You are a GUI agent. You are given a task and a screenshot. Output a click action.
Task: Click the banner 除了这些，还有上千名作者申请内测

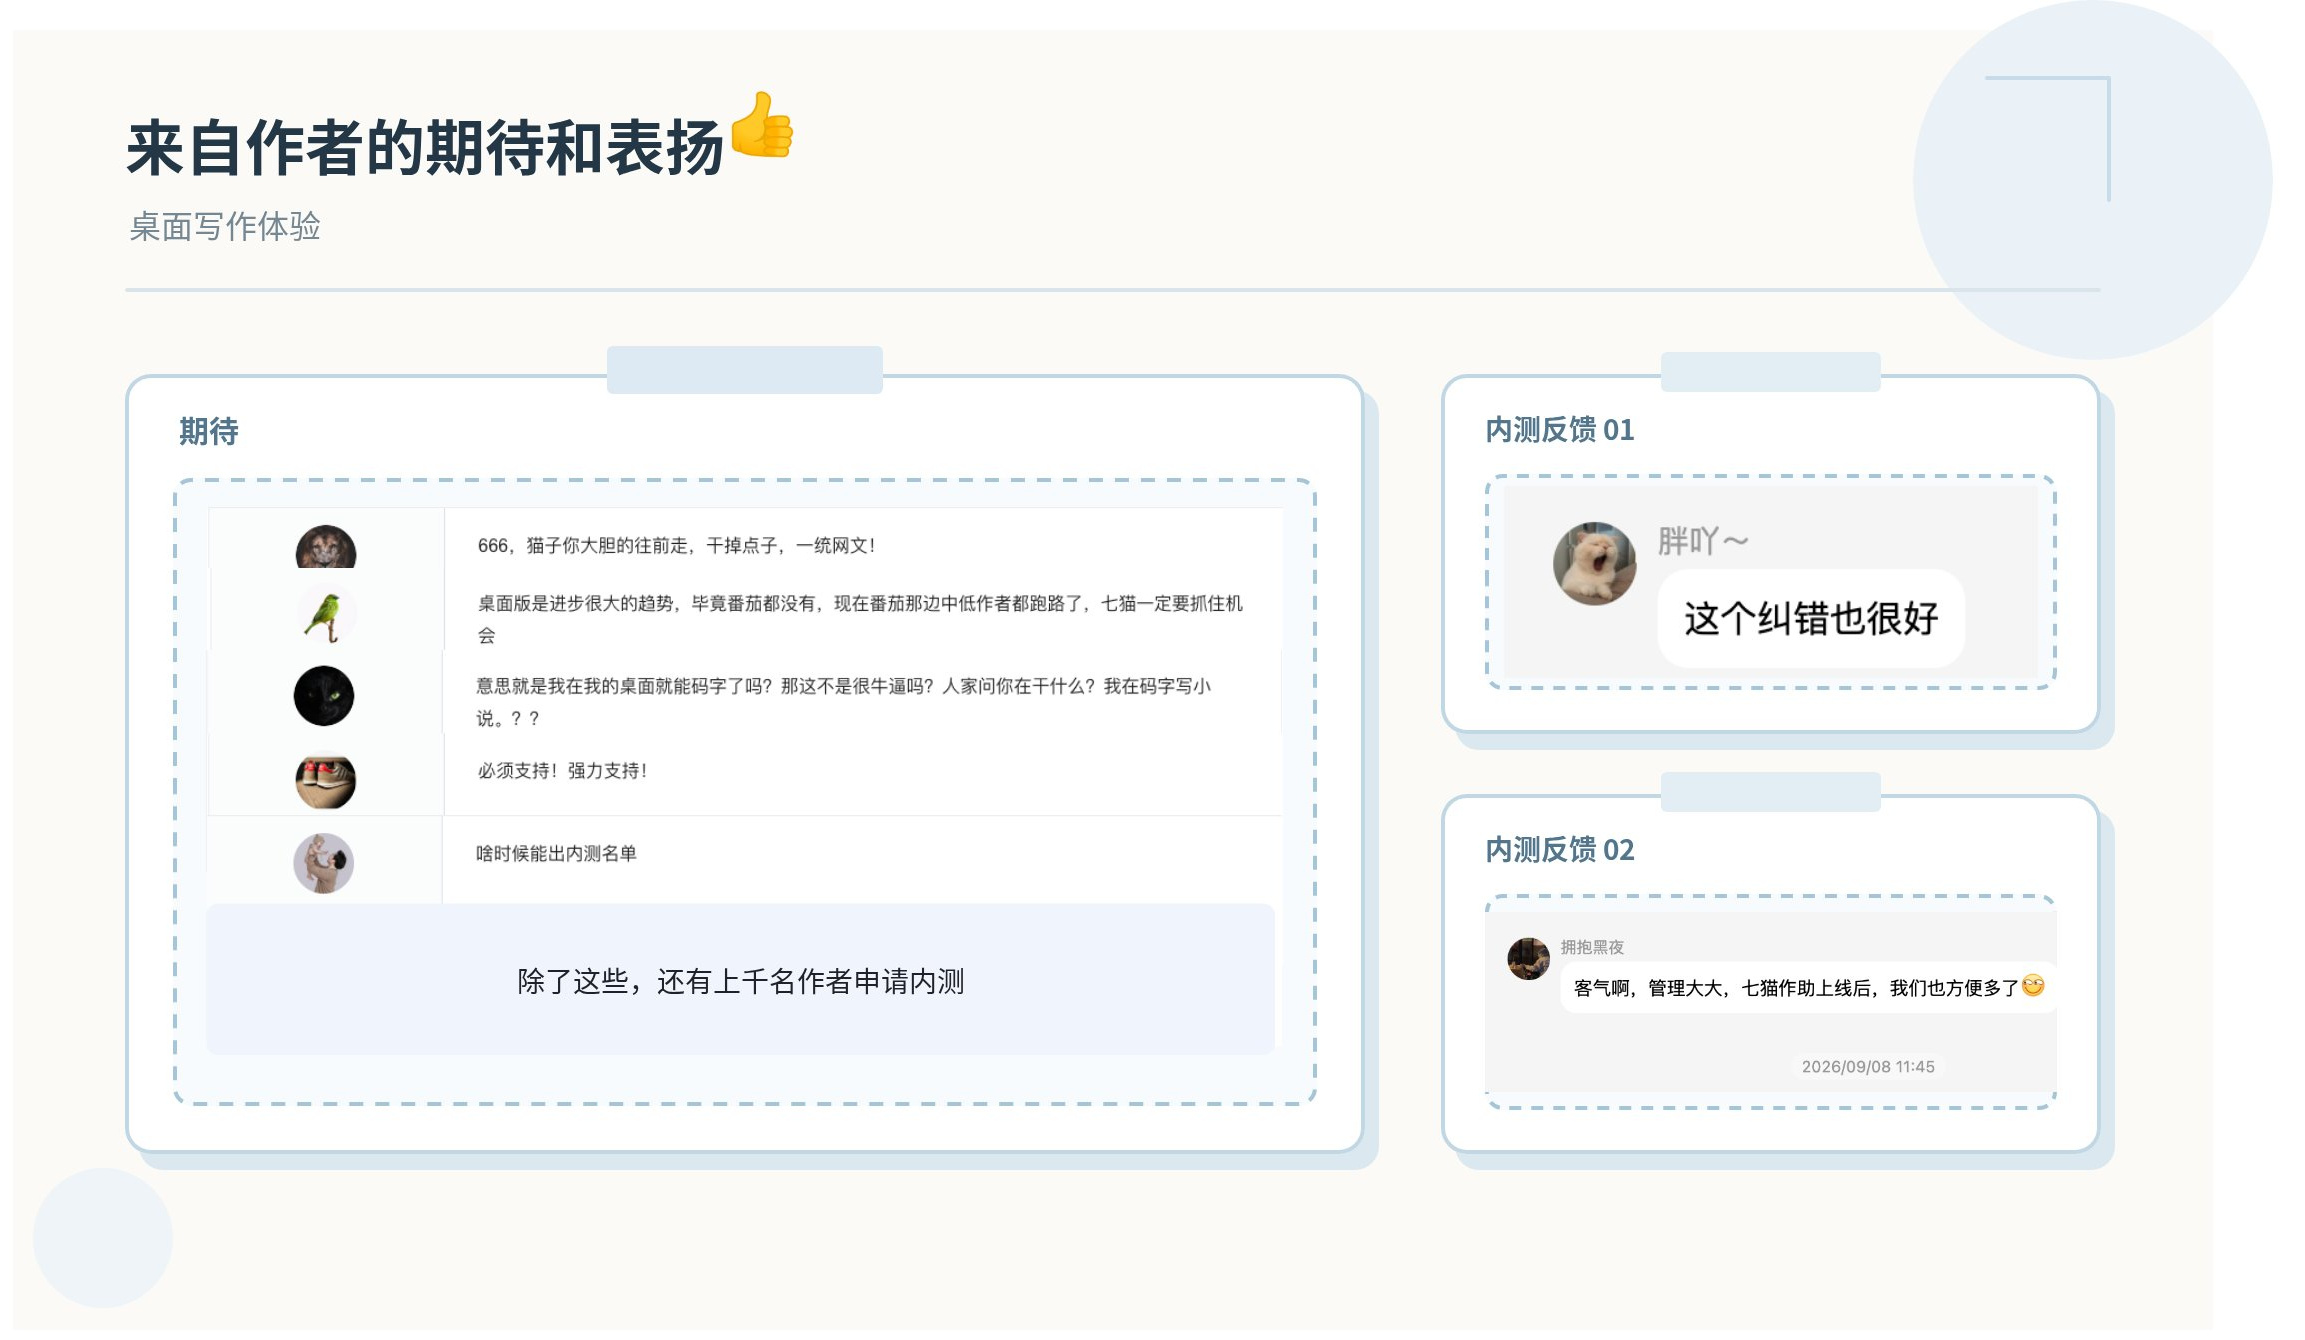click(740, 979)
